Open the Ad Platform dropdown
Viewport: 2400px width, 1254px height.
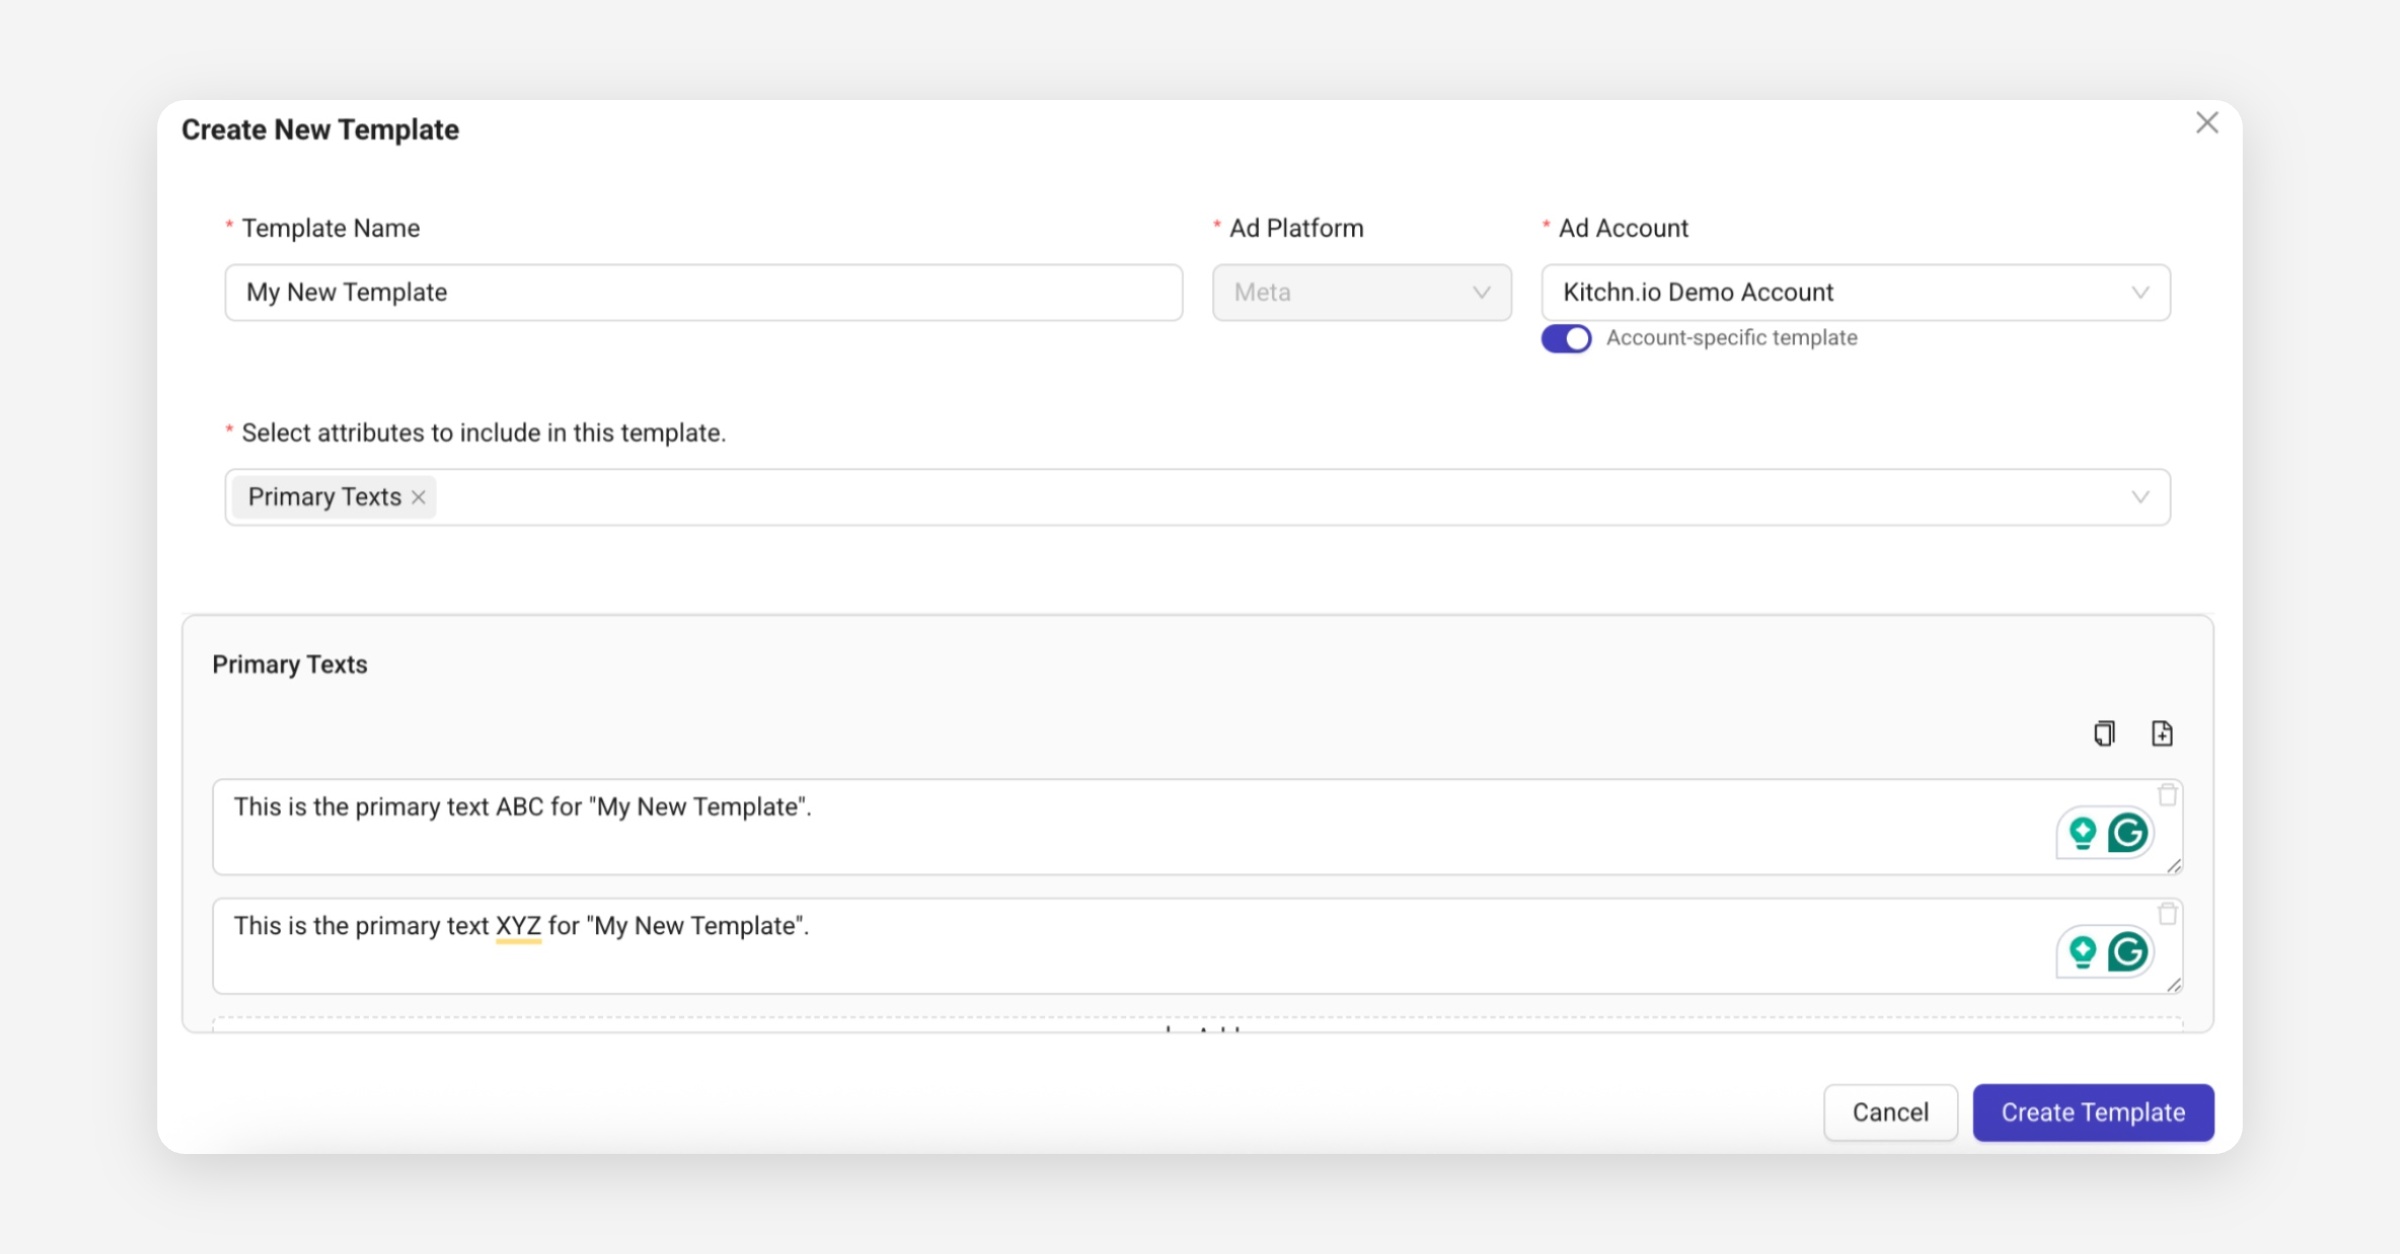pos(1361,292)
